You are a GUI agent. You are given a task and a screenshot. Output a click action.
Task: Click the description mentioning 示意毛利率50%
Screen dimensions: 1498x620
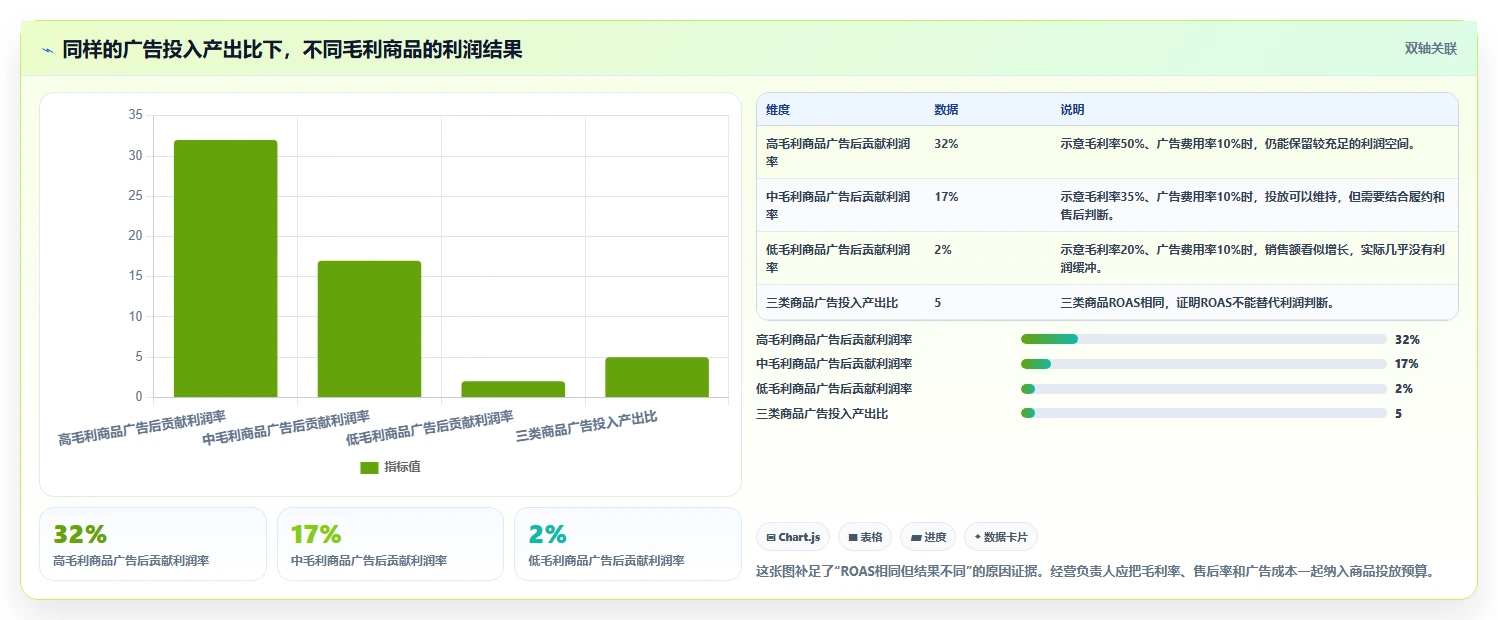coord(1237,144)
